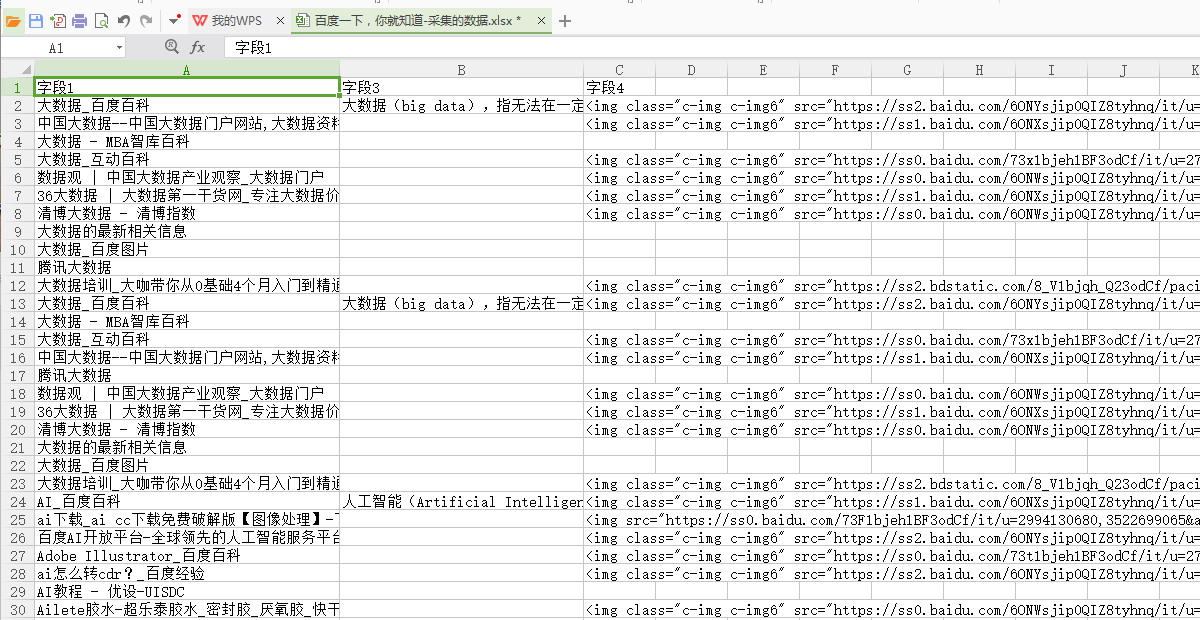Viewport: 1200px width, 620px height.
Task: Click row 24 cell AI_百度百科
Action: 187,501
